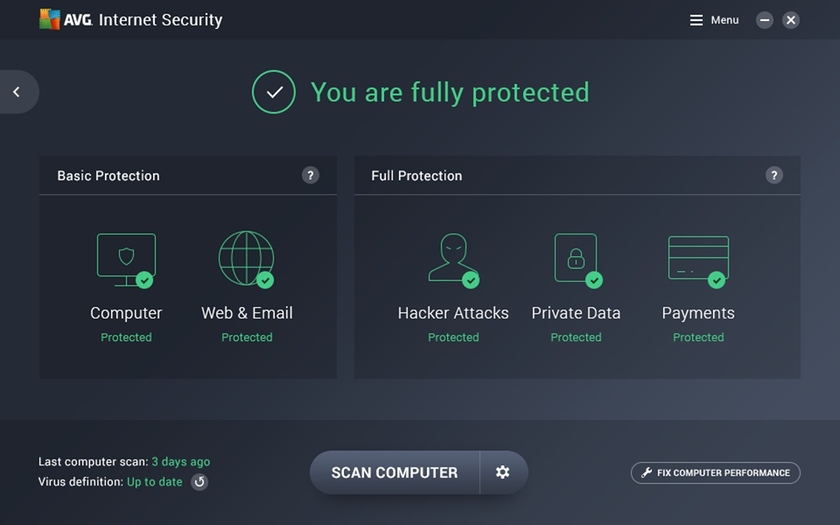Open the Private Data lock icon
The height and width of the screenshot is (525, 840).
point(576,259)
